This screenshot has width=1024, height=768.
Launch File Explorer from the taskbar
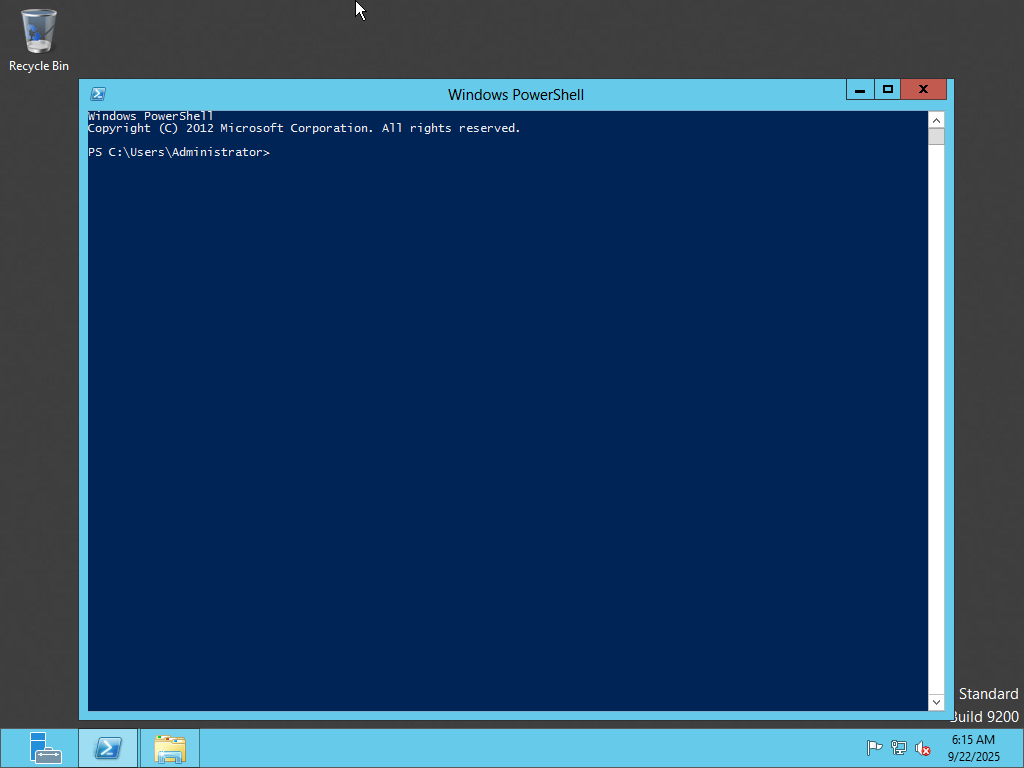point(170,748)
